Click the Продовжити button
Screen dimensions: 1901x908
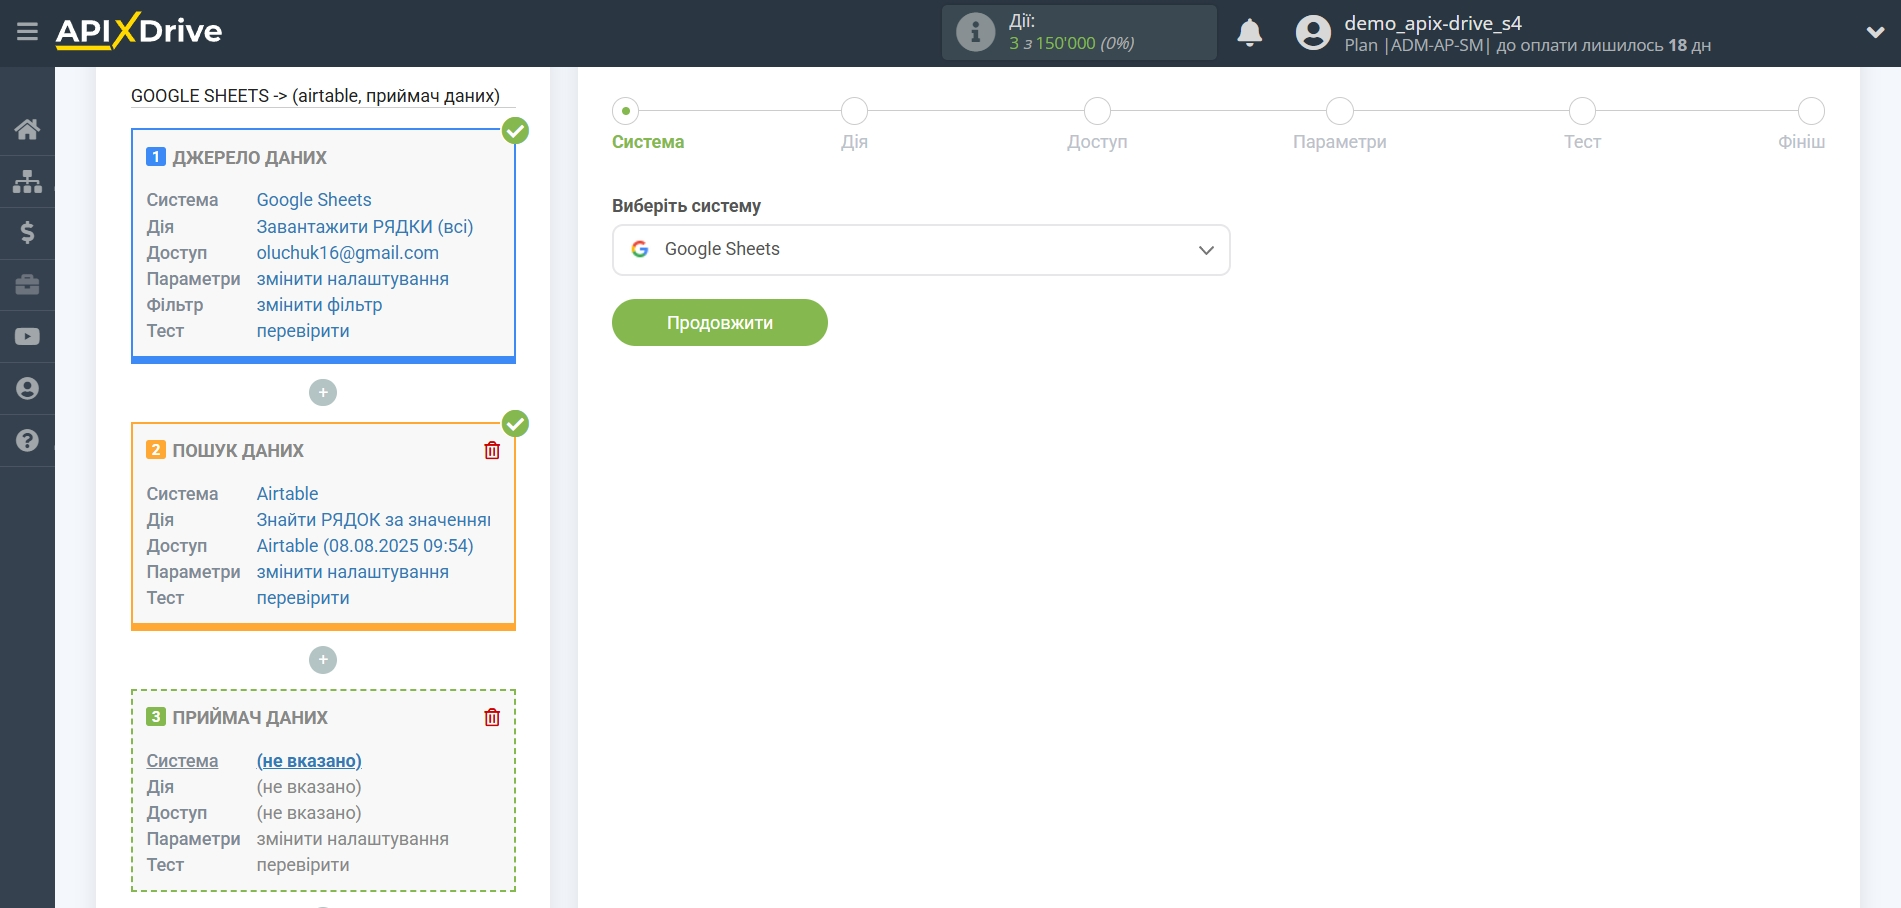pyautogui.click(x=719, y=323)
